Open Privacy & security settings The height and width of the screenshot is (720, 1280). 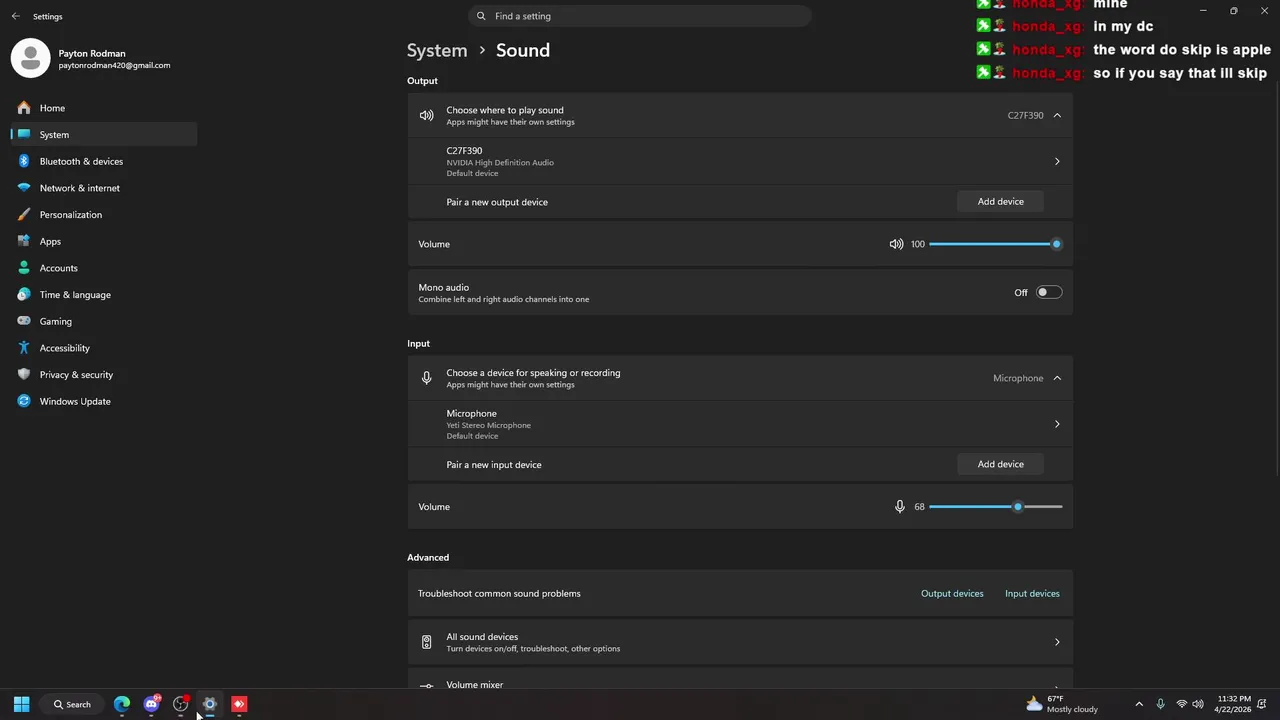[x=104, y=375]
